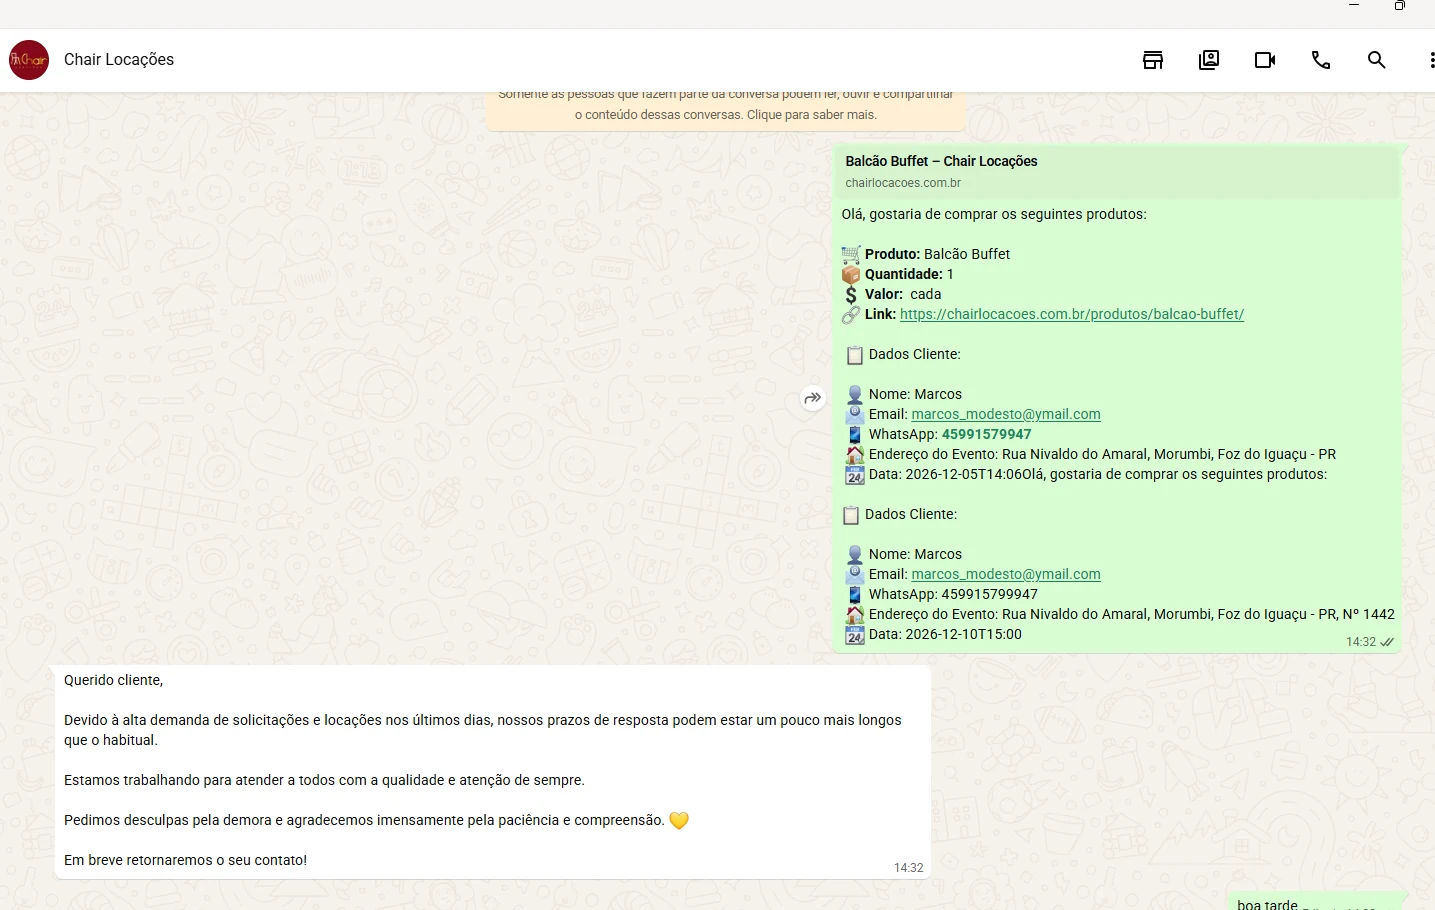Open the more options menu

click(x=1432, y=60)
